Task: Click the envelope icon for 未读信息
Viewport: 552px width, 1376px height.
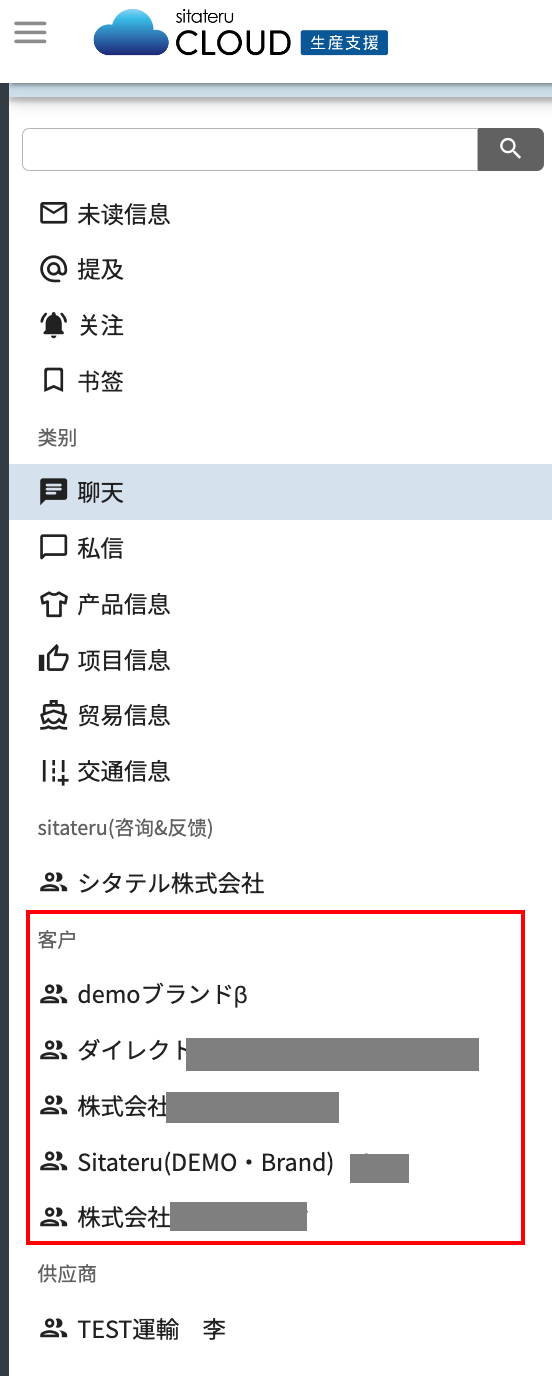Action: (53, 213)
